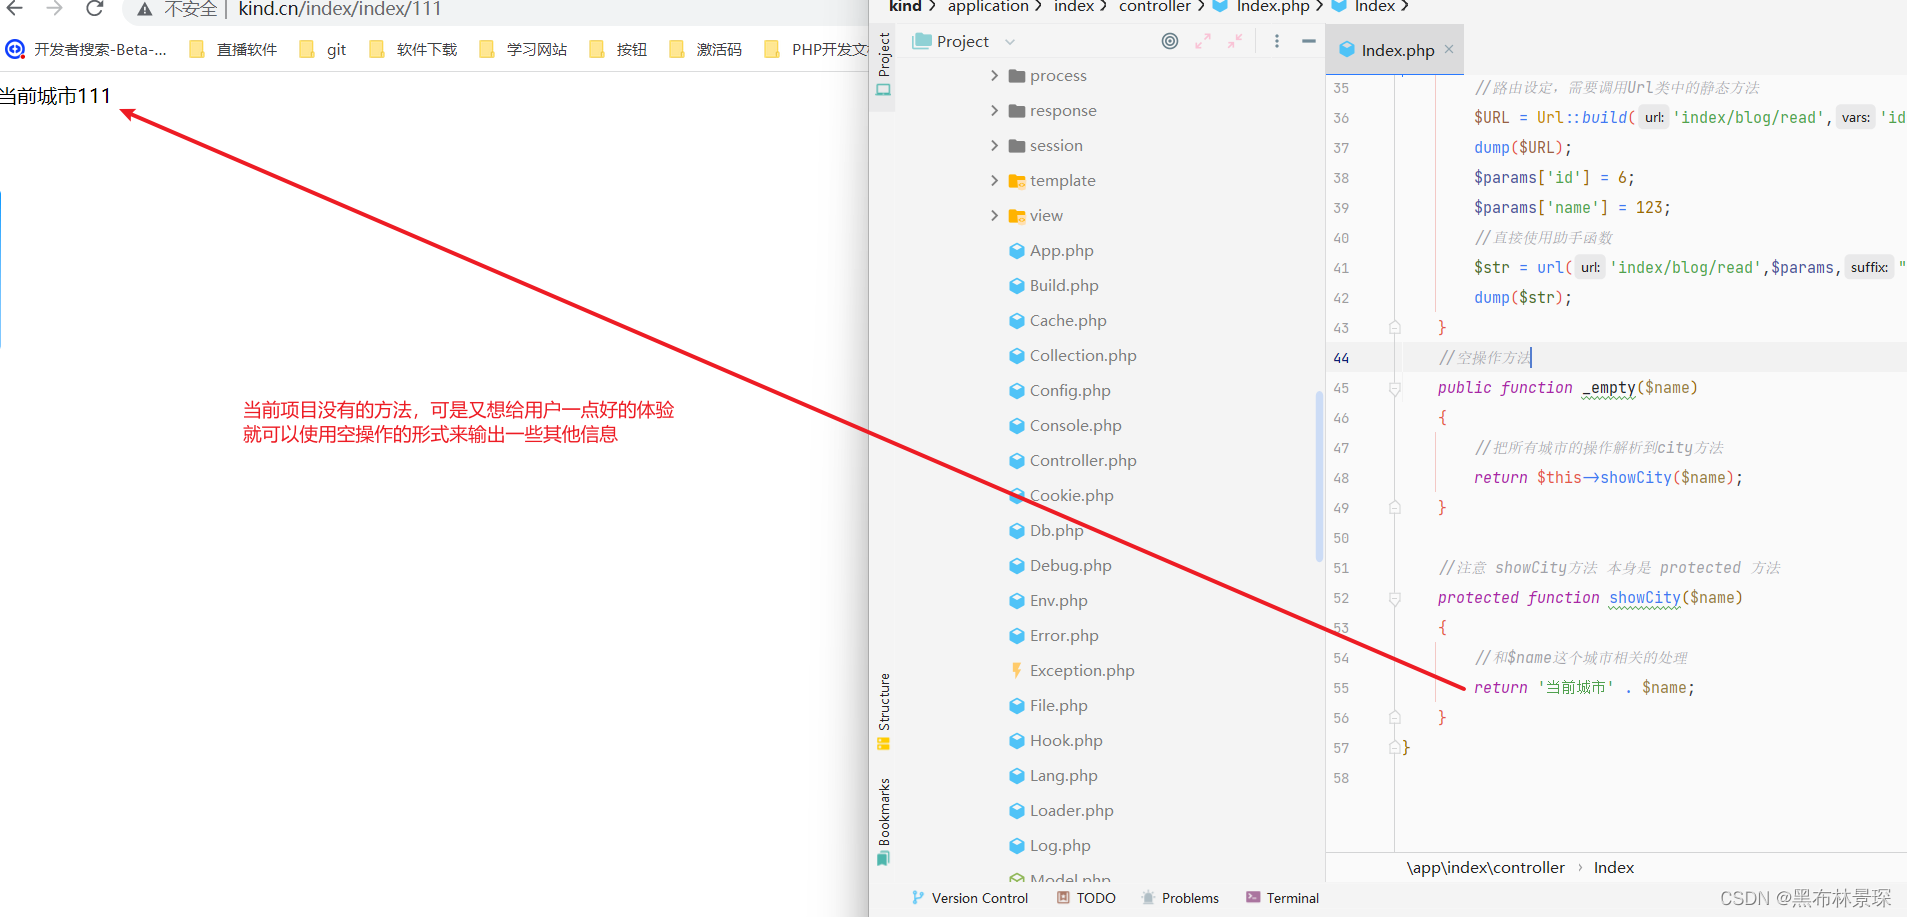Reload the browser page
1907x917 pixels.
(95, 8)
